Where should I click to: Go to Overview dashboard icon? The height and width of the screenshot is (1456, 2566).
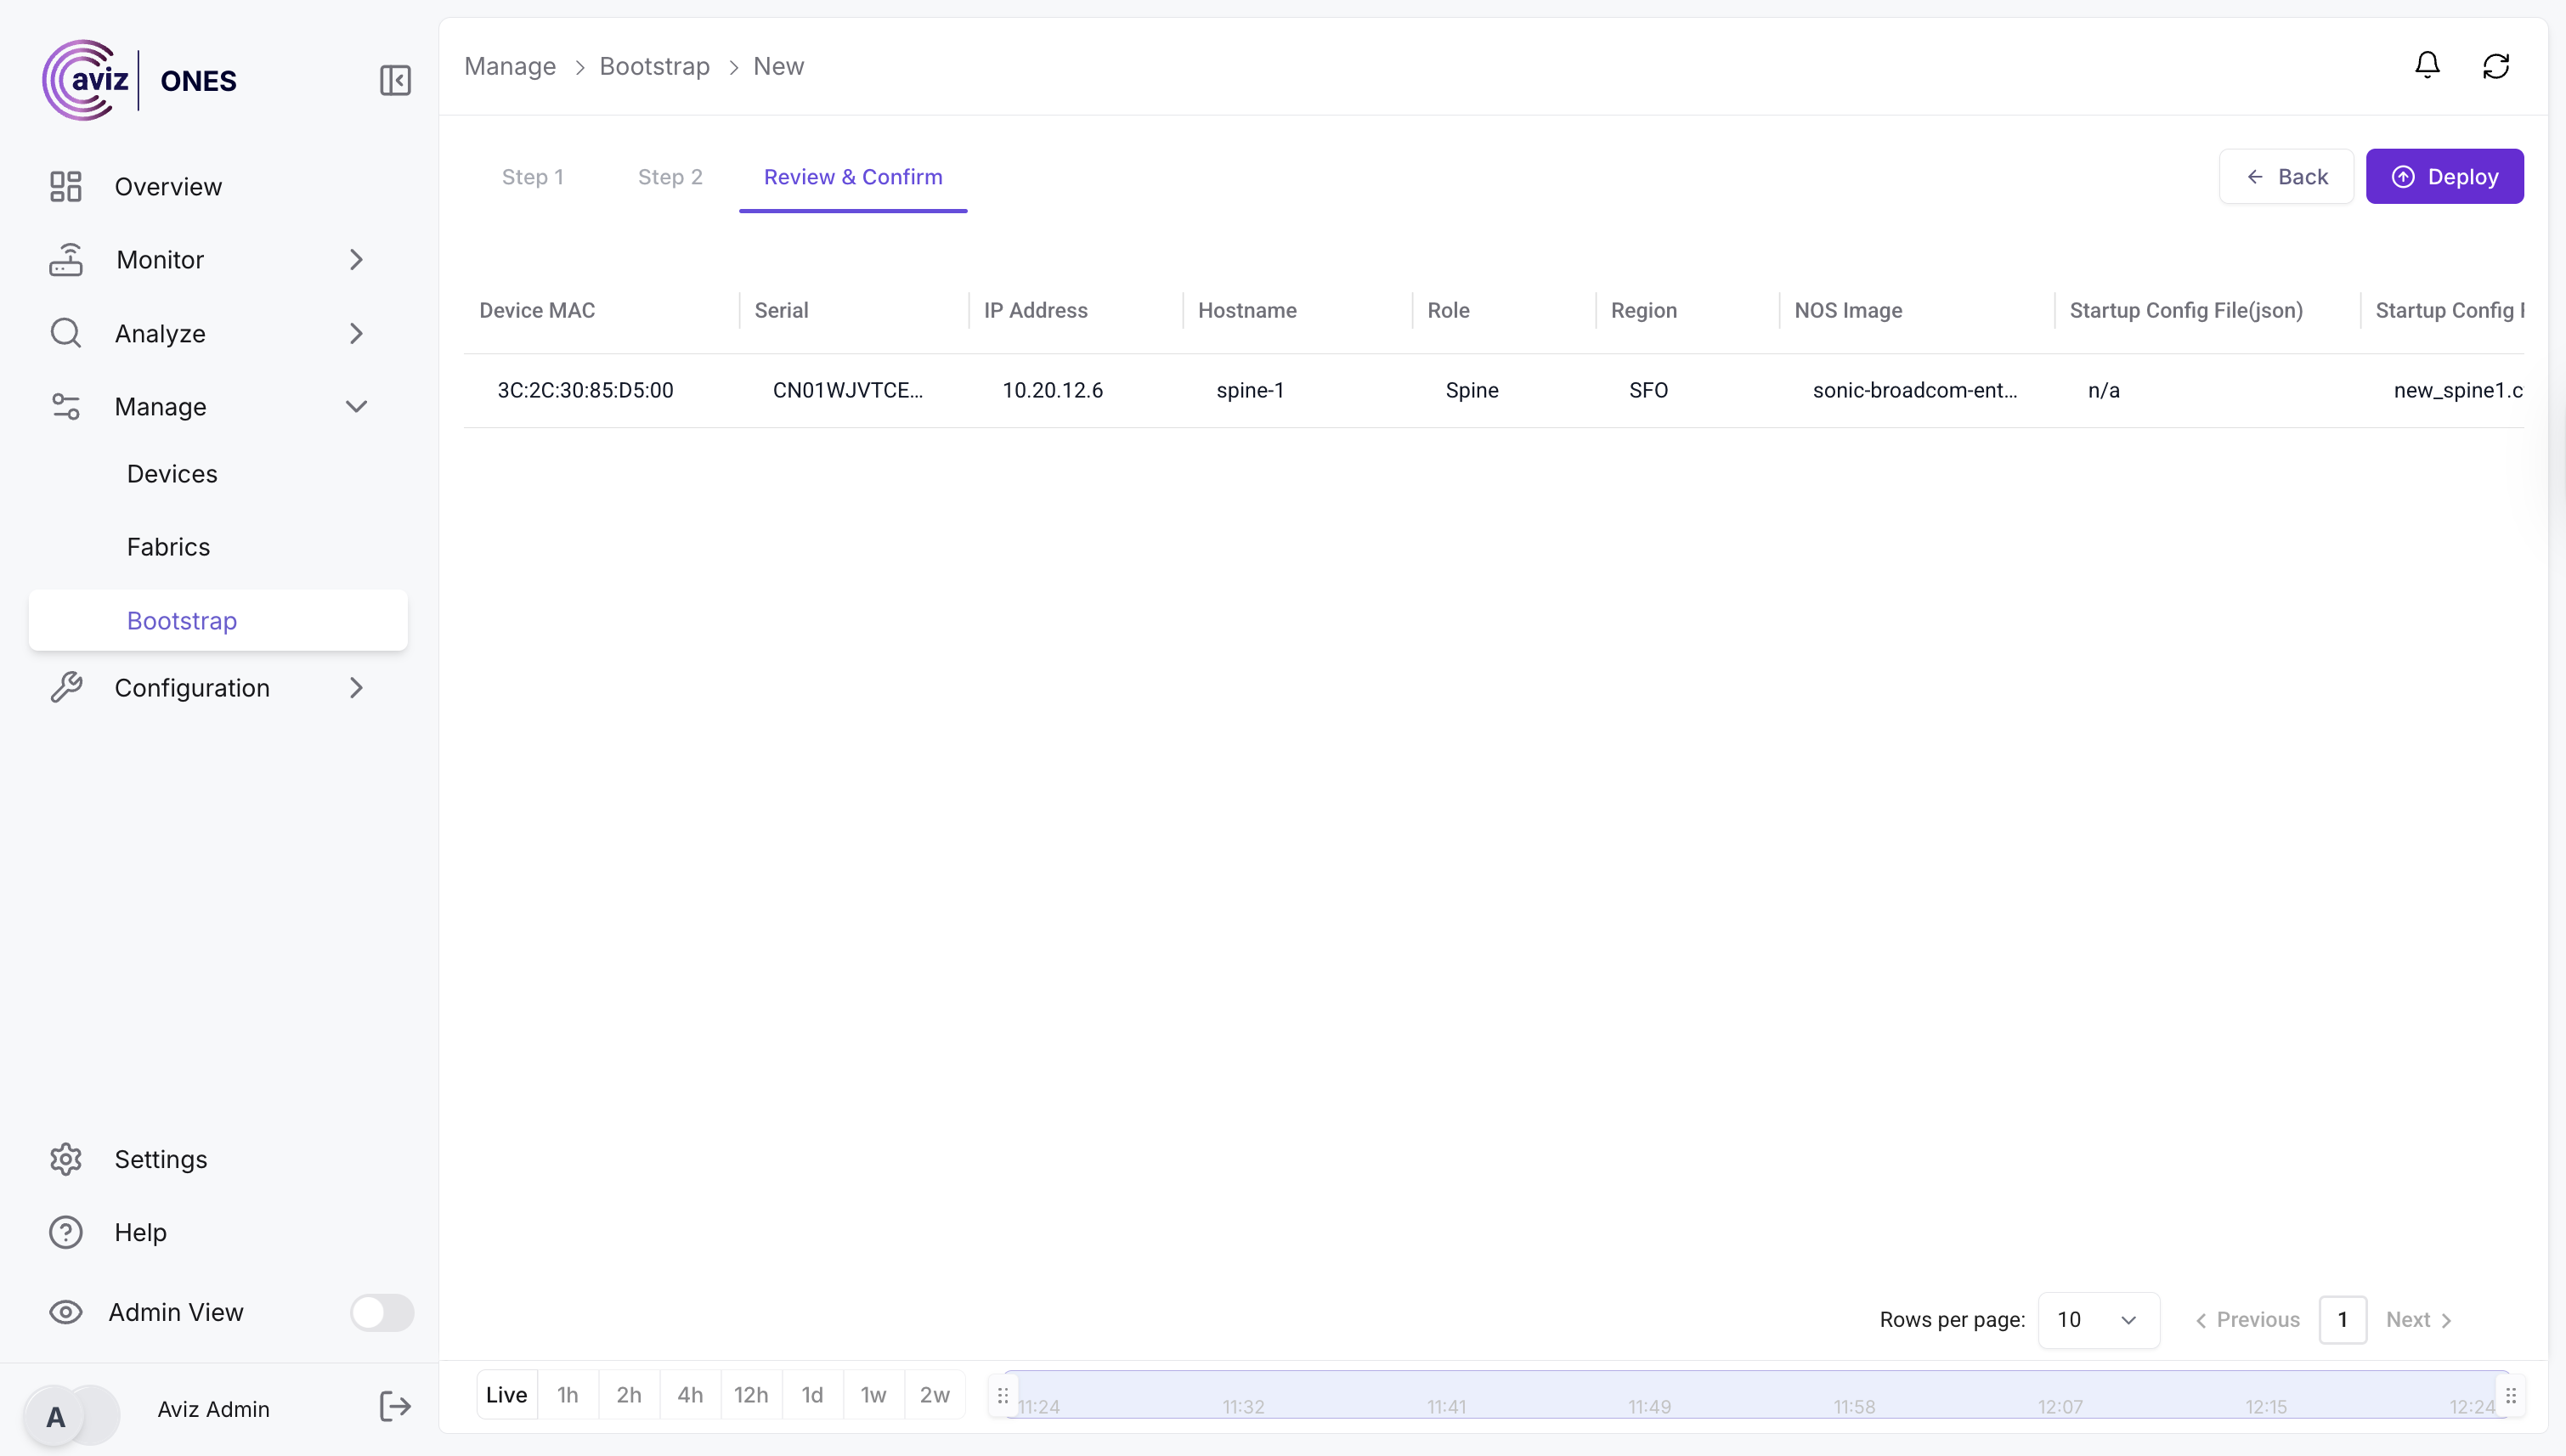tap(66, 186)
